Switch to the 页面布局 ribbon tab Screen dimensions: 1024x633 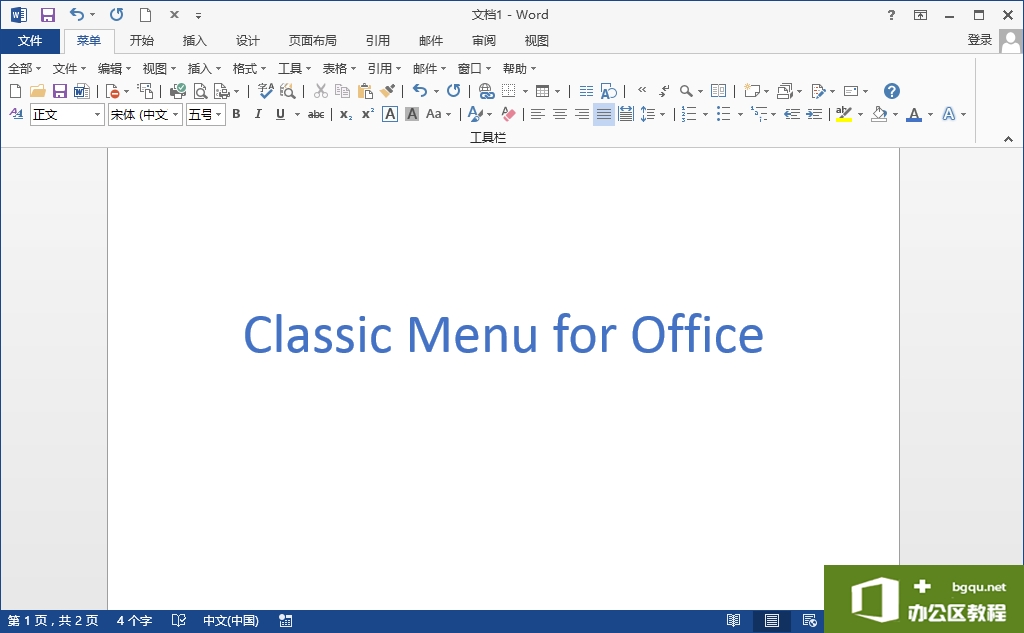(x=313, y=41)
